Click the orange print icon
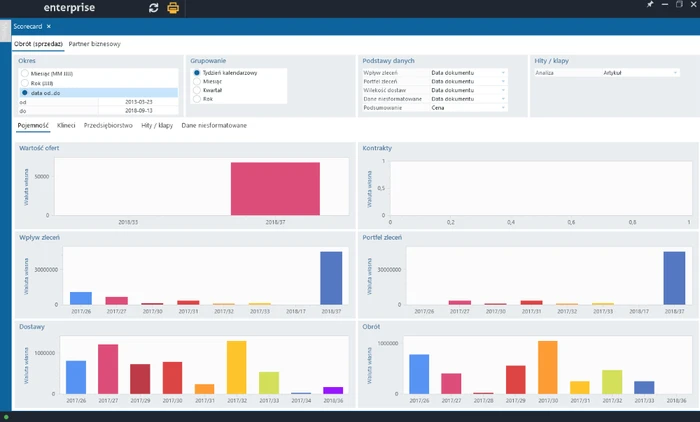 pos(173,8)
